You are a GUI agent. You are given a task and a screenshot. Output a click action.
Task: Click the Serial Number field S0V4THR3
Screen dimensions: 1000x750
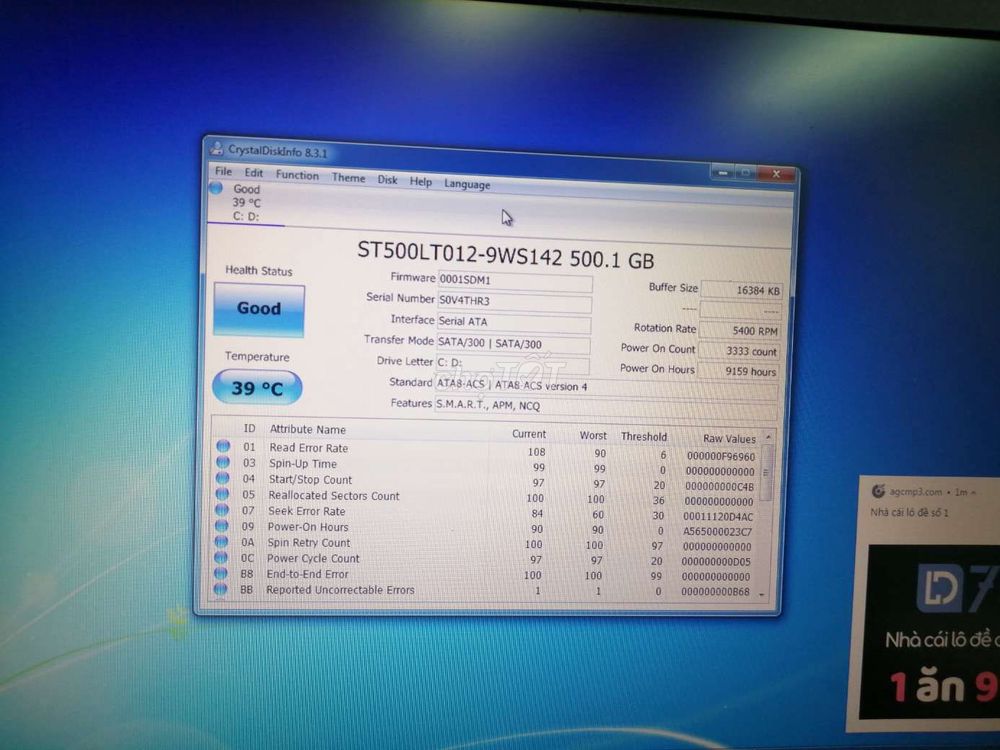coord(514,302)
